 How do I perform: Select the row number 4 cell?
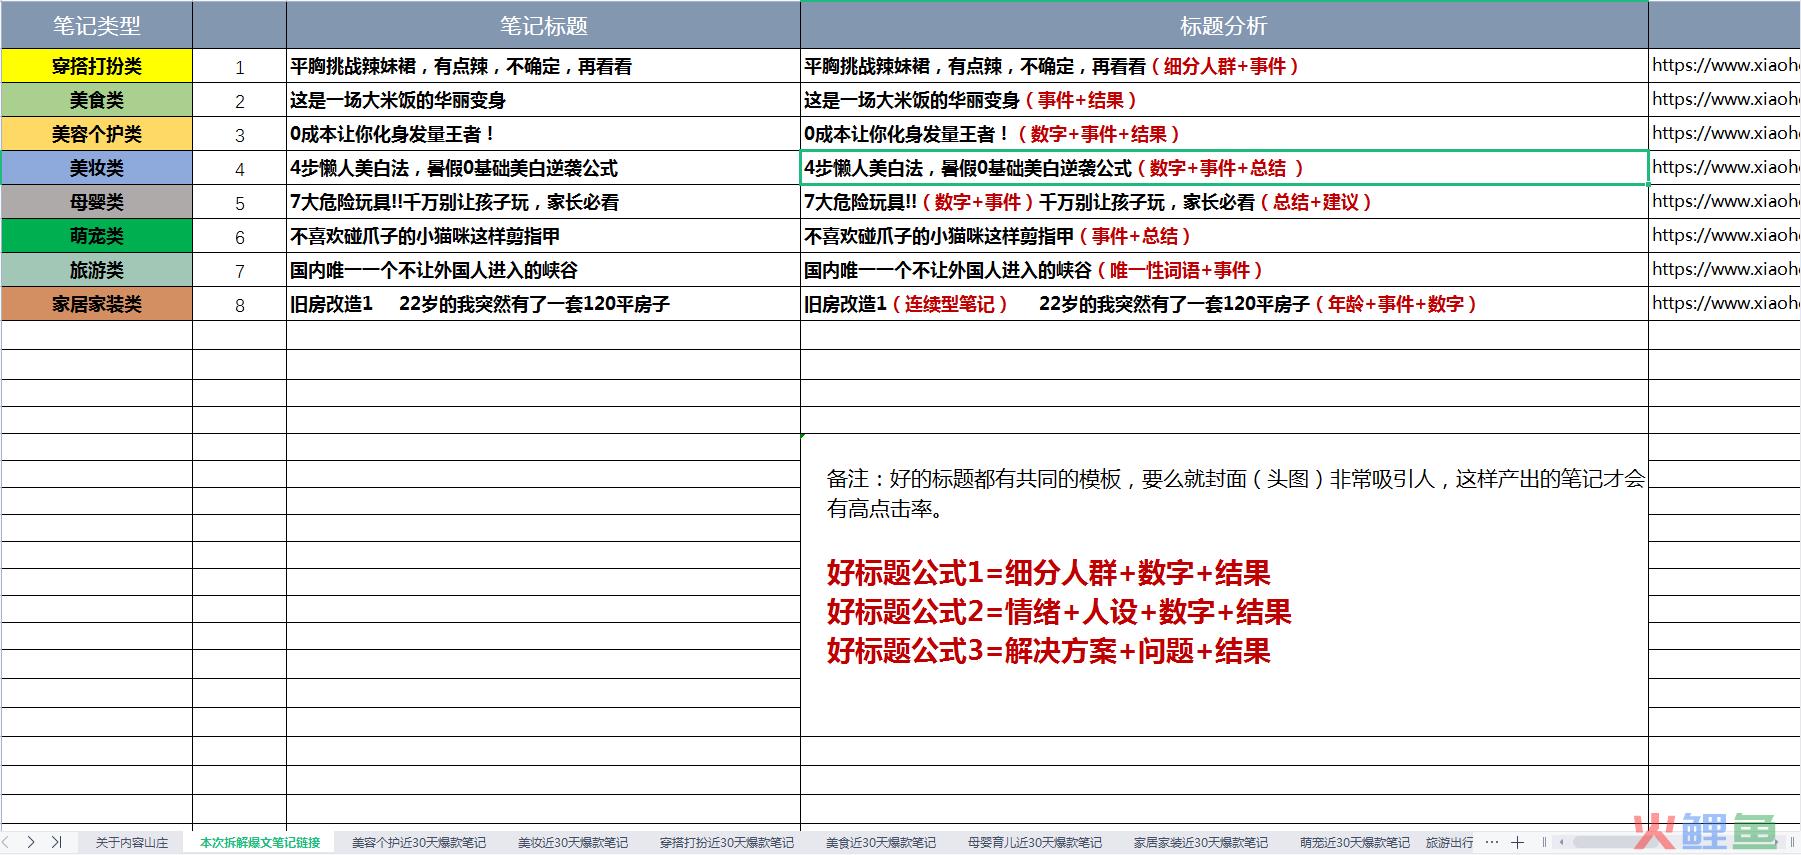tap(239, 168)
